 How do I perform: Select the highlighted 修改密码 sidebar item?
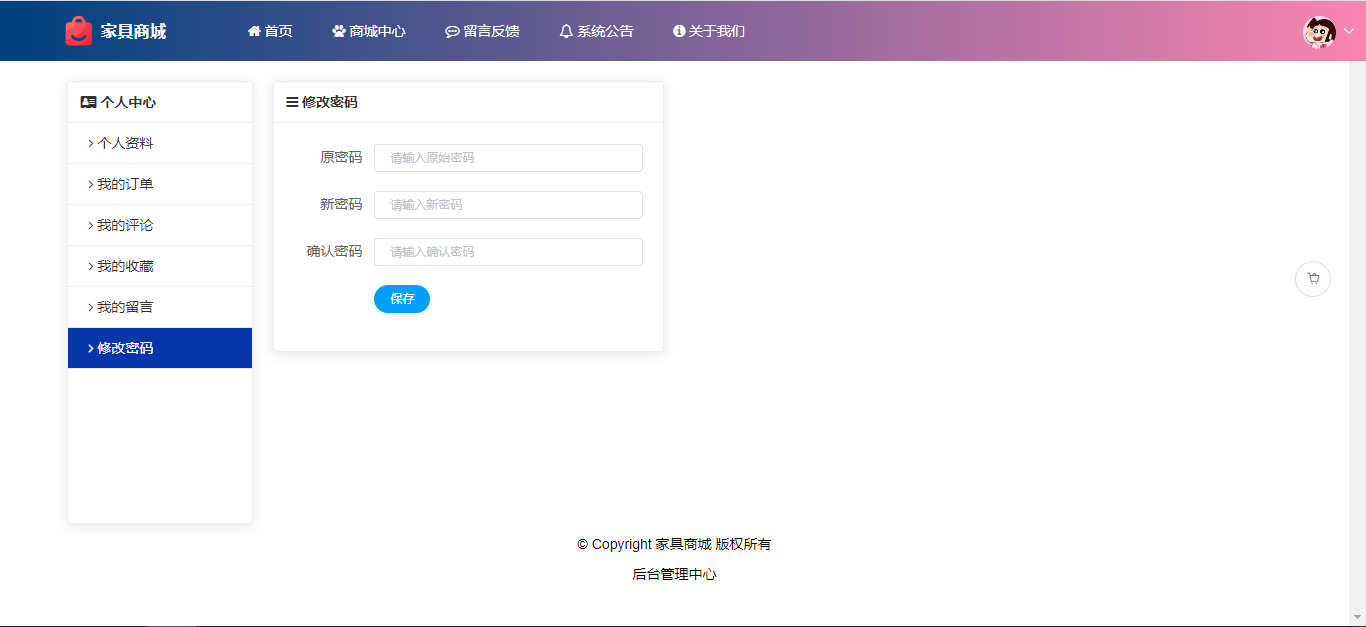click(125, 348)
